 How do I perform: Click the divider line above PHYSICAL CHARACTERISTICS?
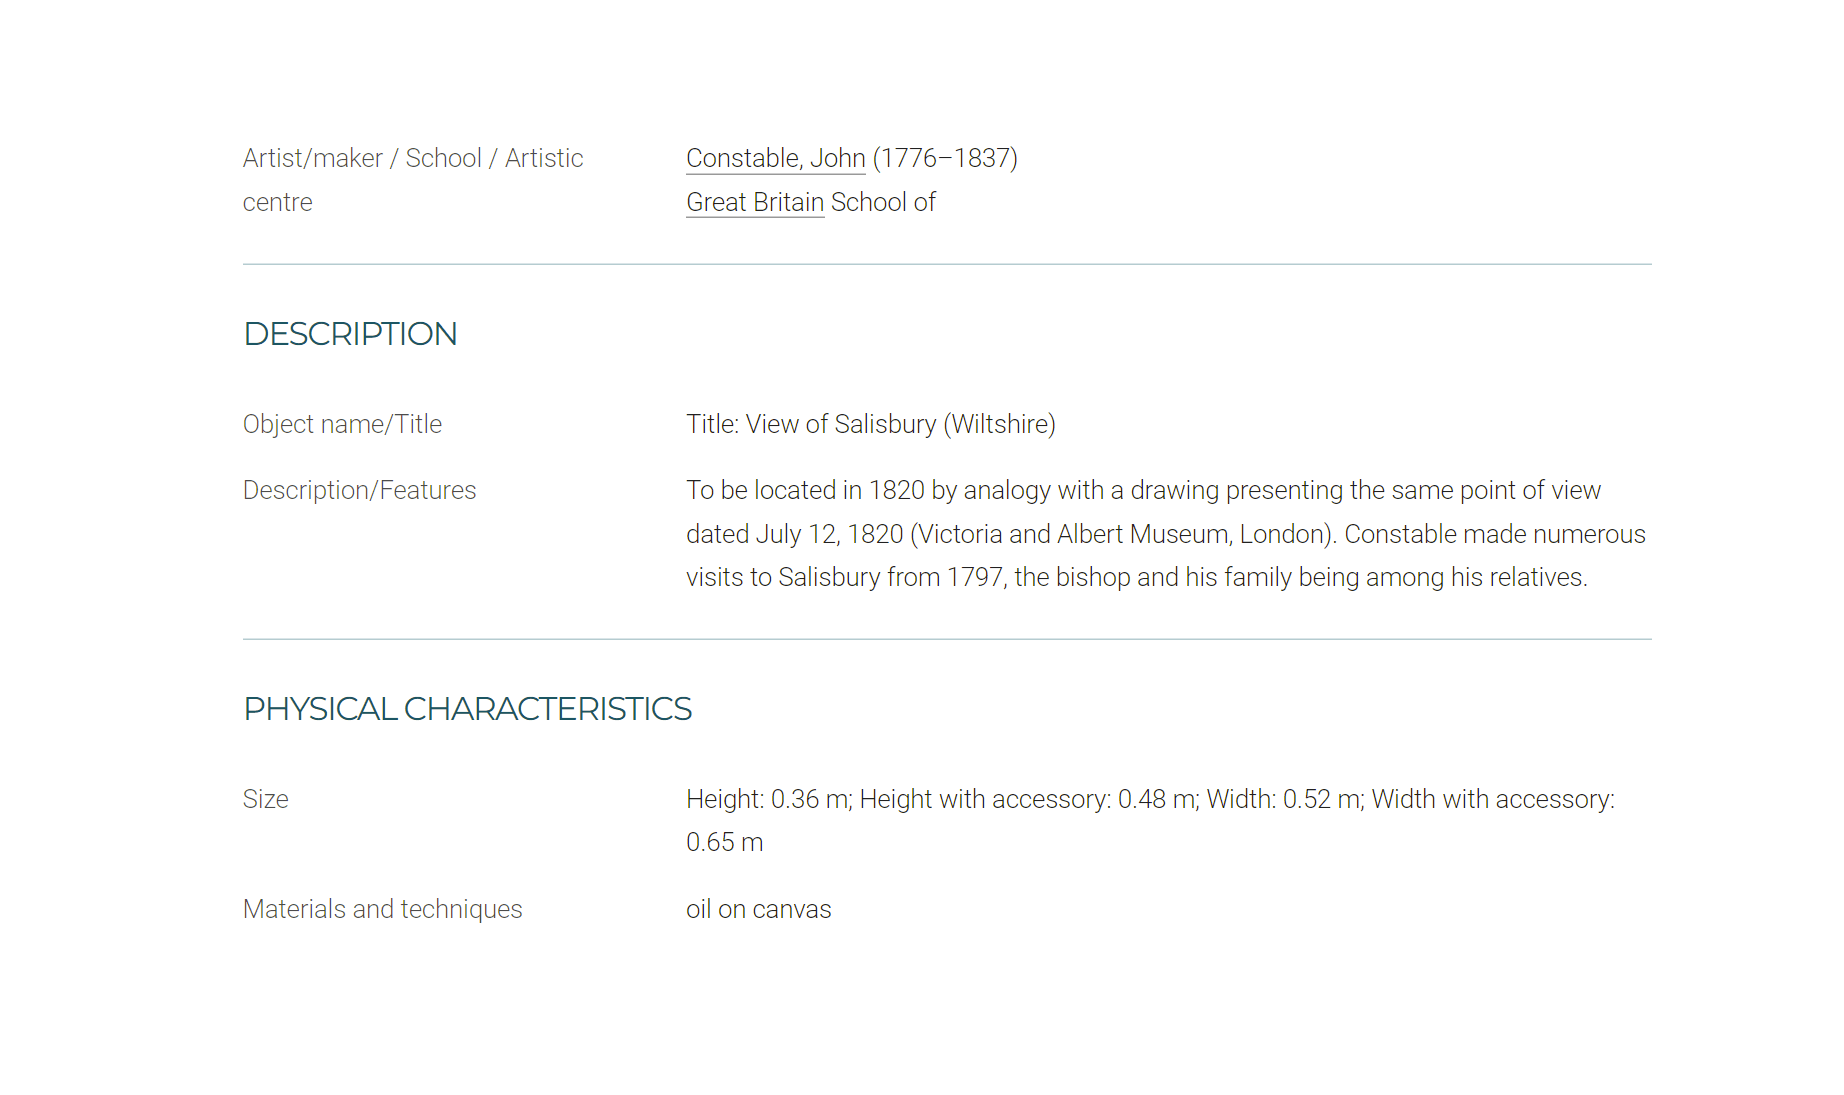click(947, 639)
